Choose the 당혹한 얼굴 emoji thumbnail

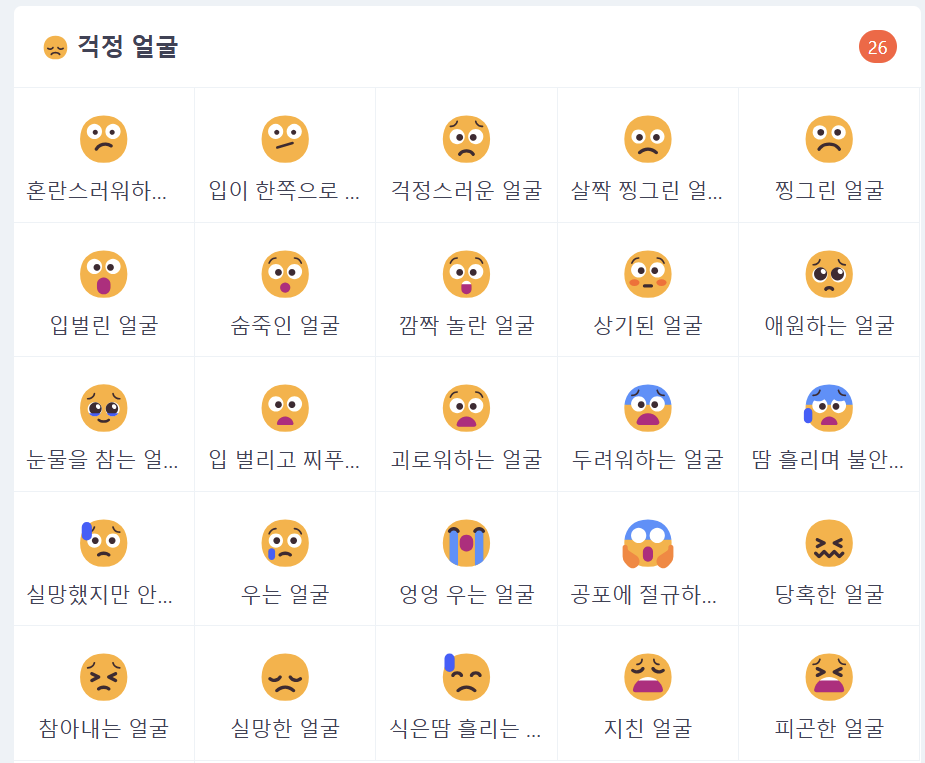tap(828, 542)
